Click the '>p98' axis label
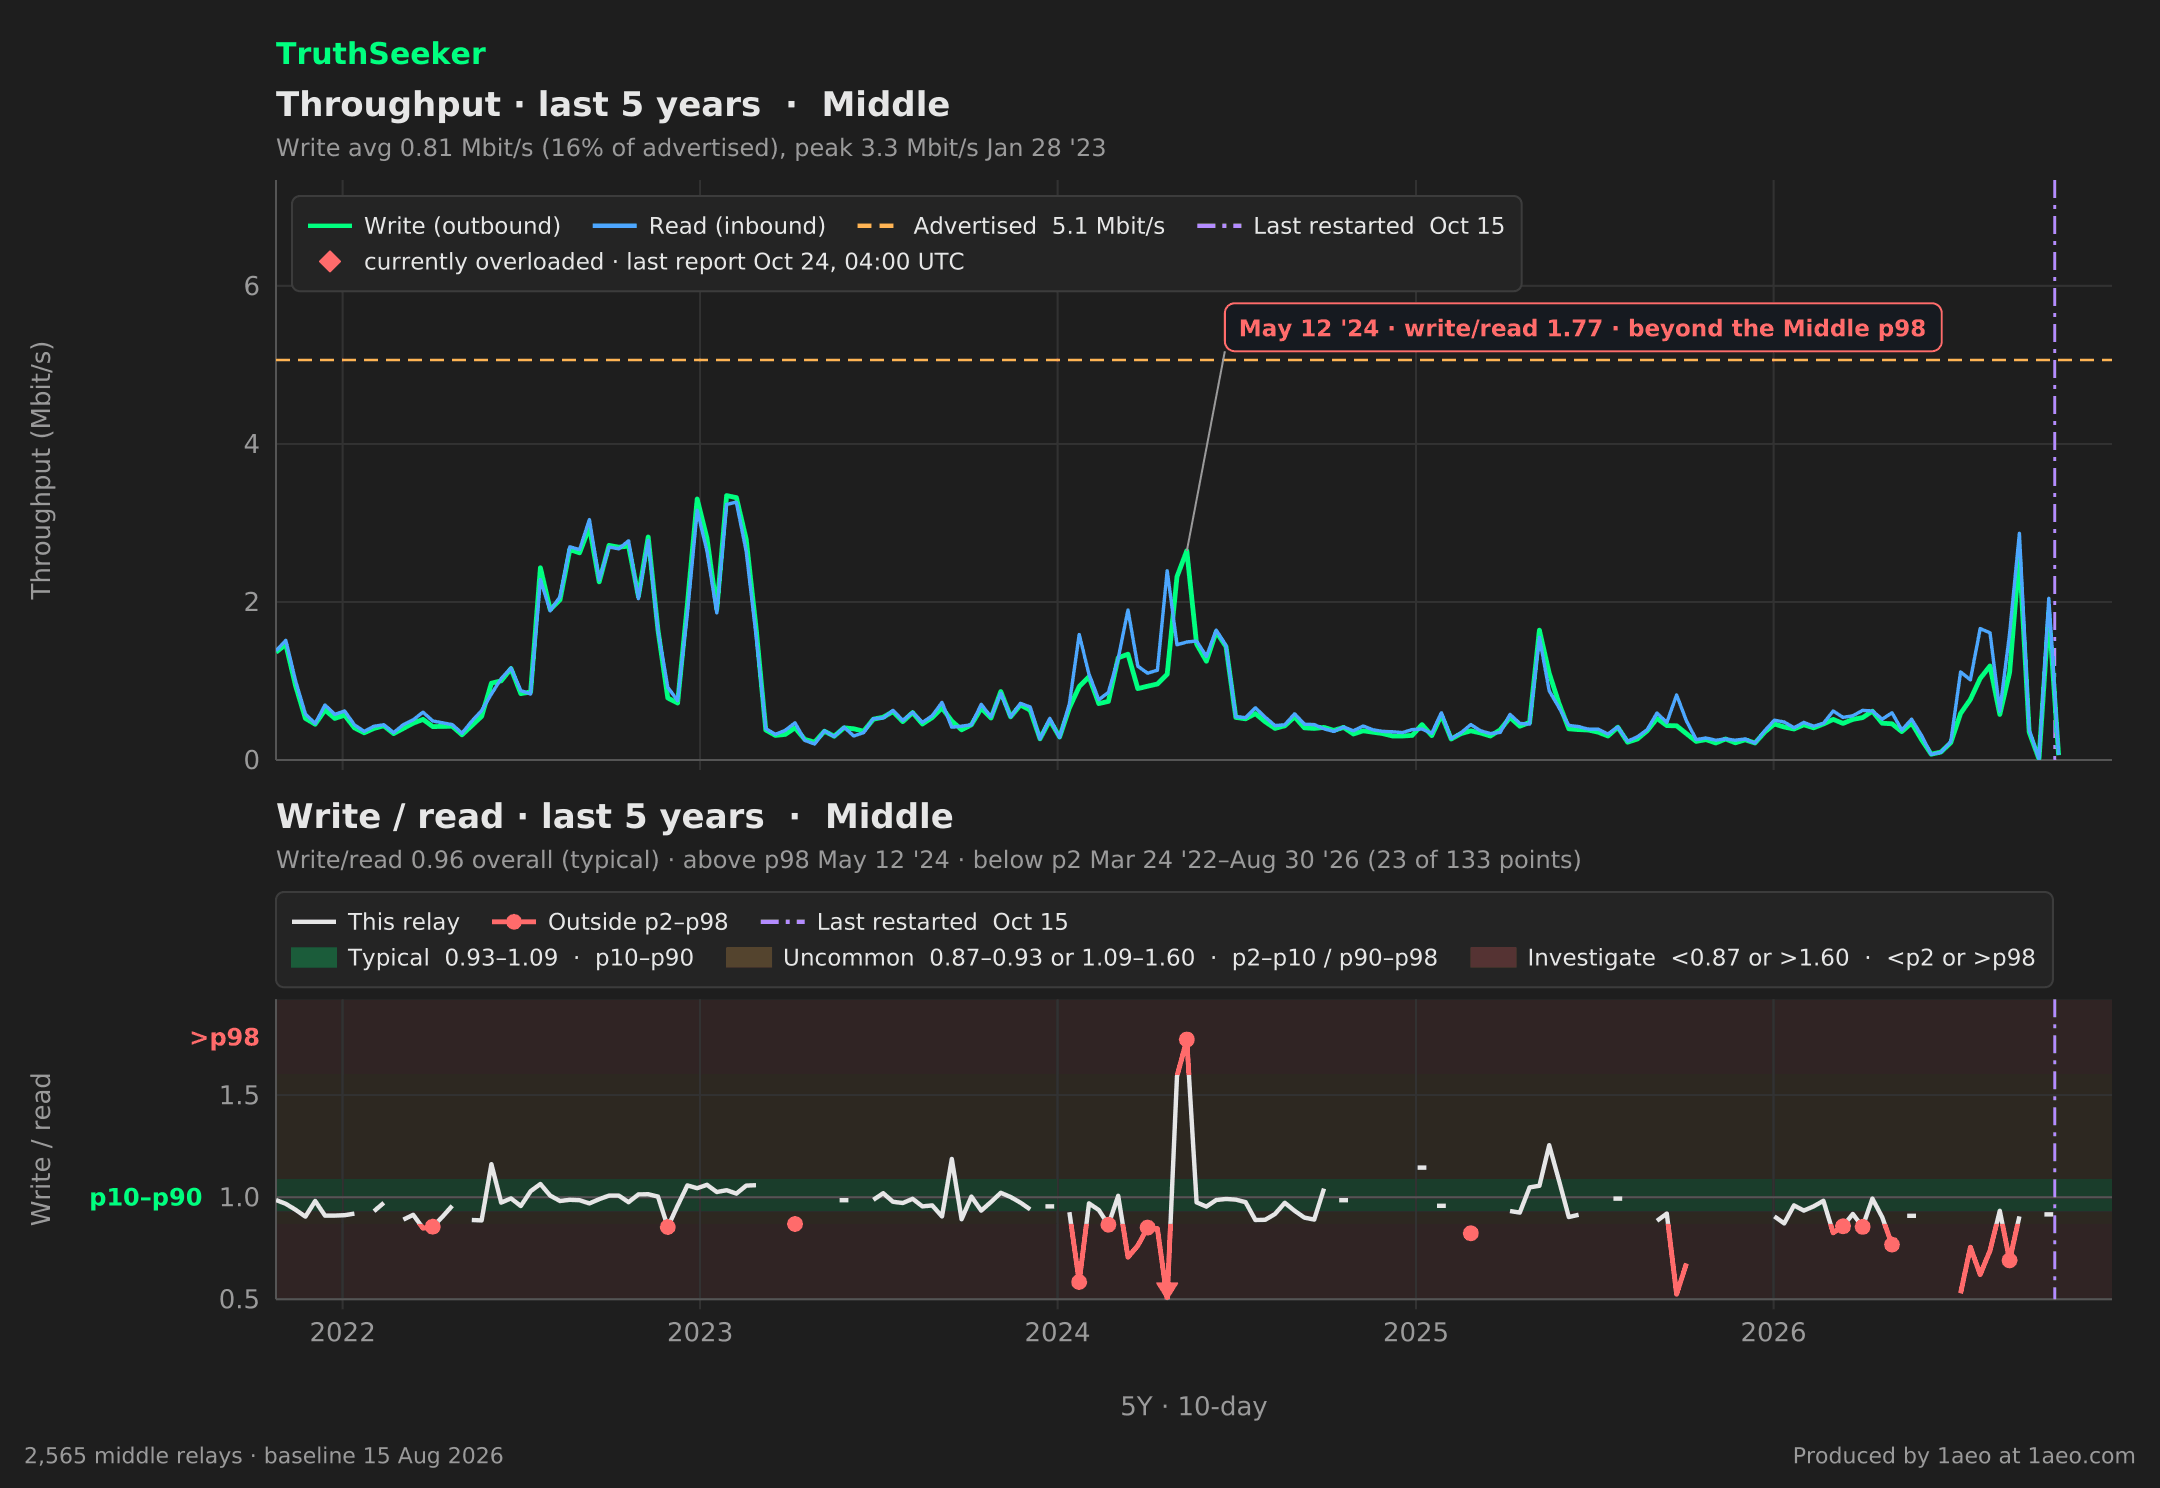 [x=225, y=1038]
